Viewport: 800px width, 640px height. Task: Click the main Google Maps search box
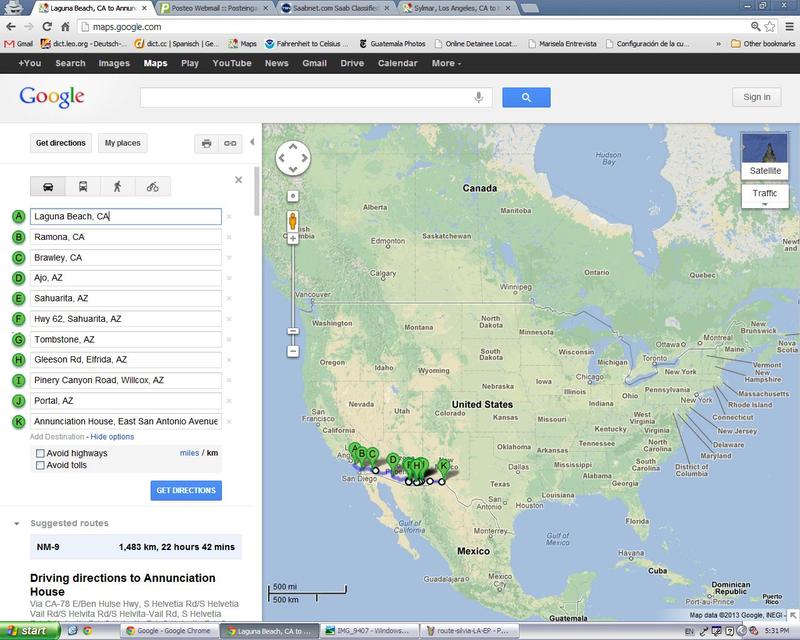(x=316, y=97)
